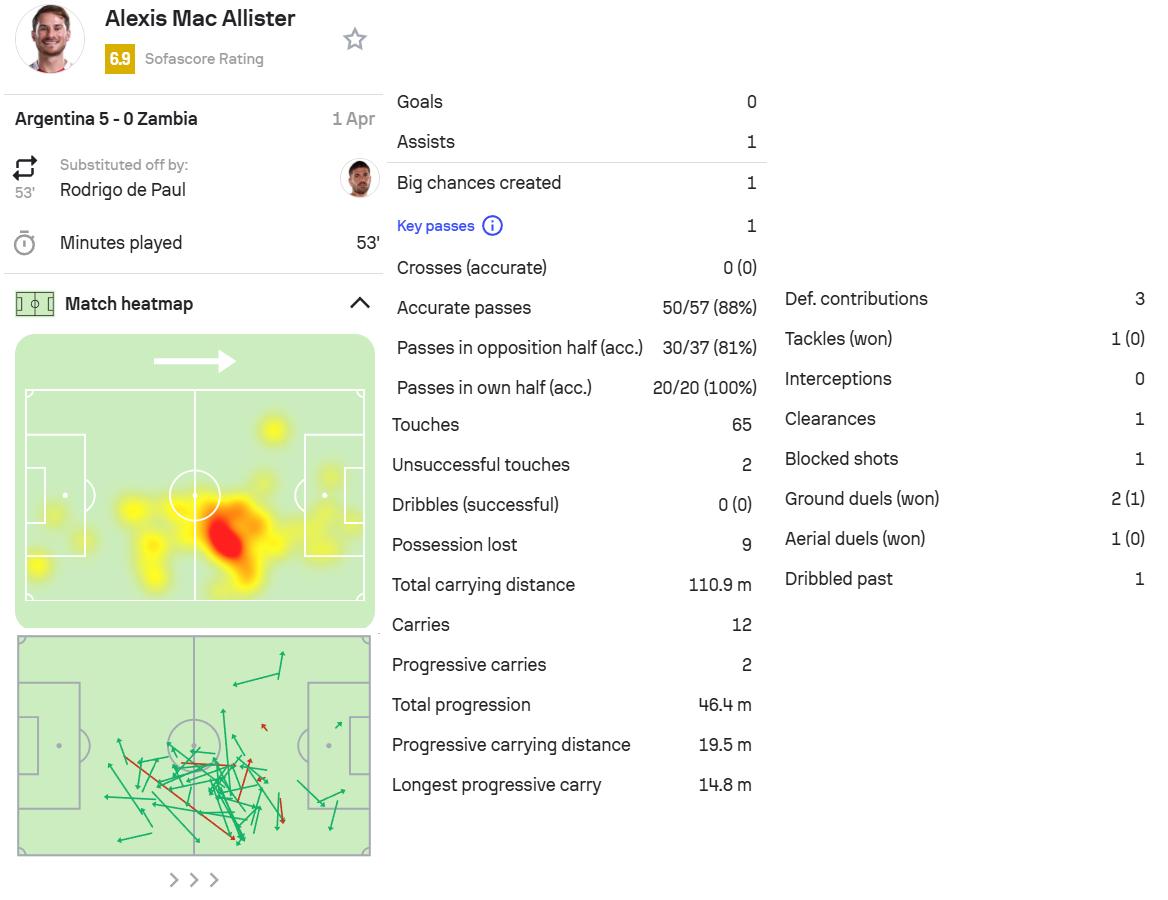Click the Sofascore Rating label
This screenshot has height=900, width=1168.
pos(204,59)
